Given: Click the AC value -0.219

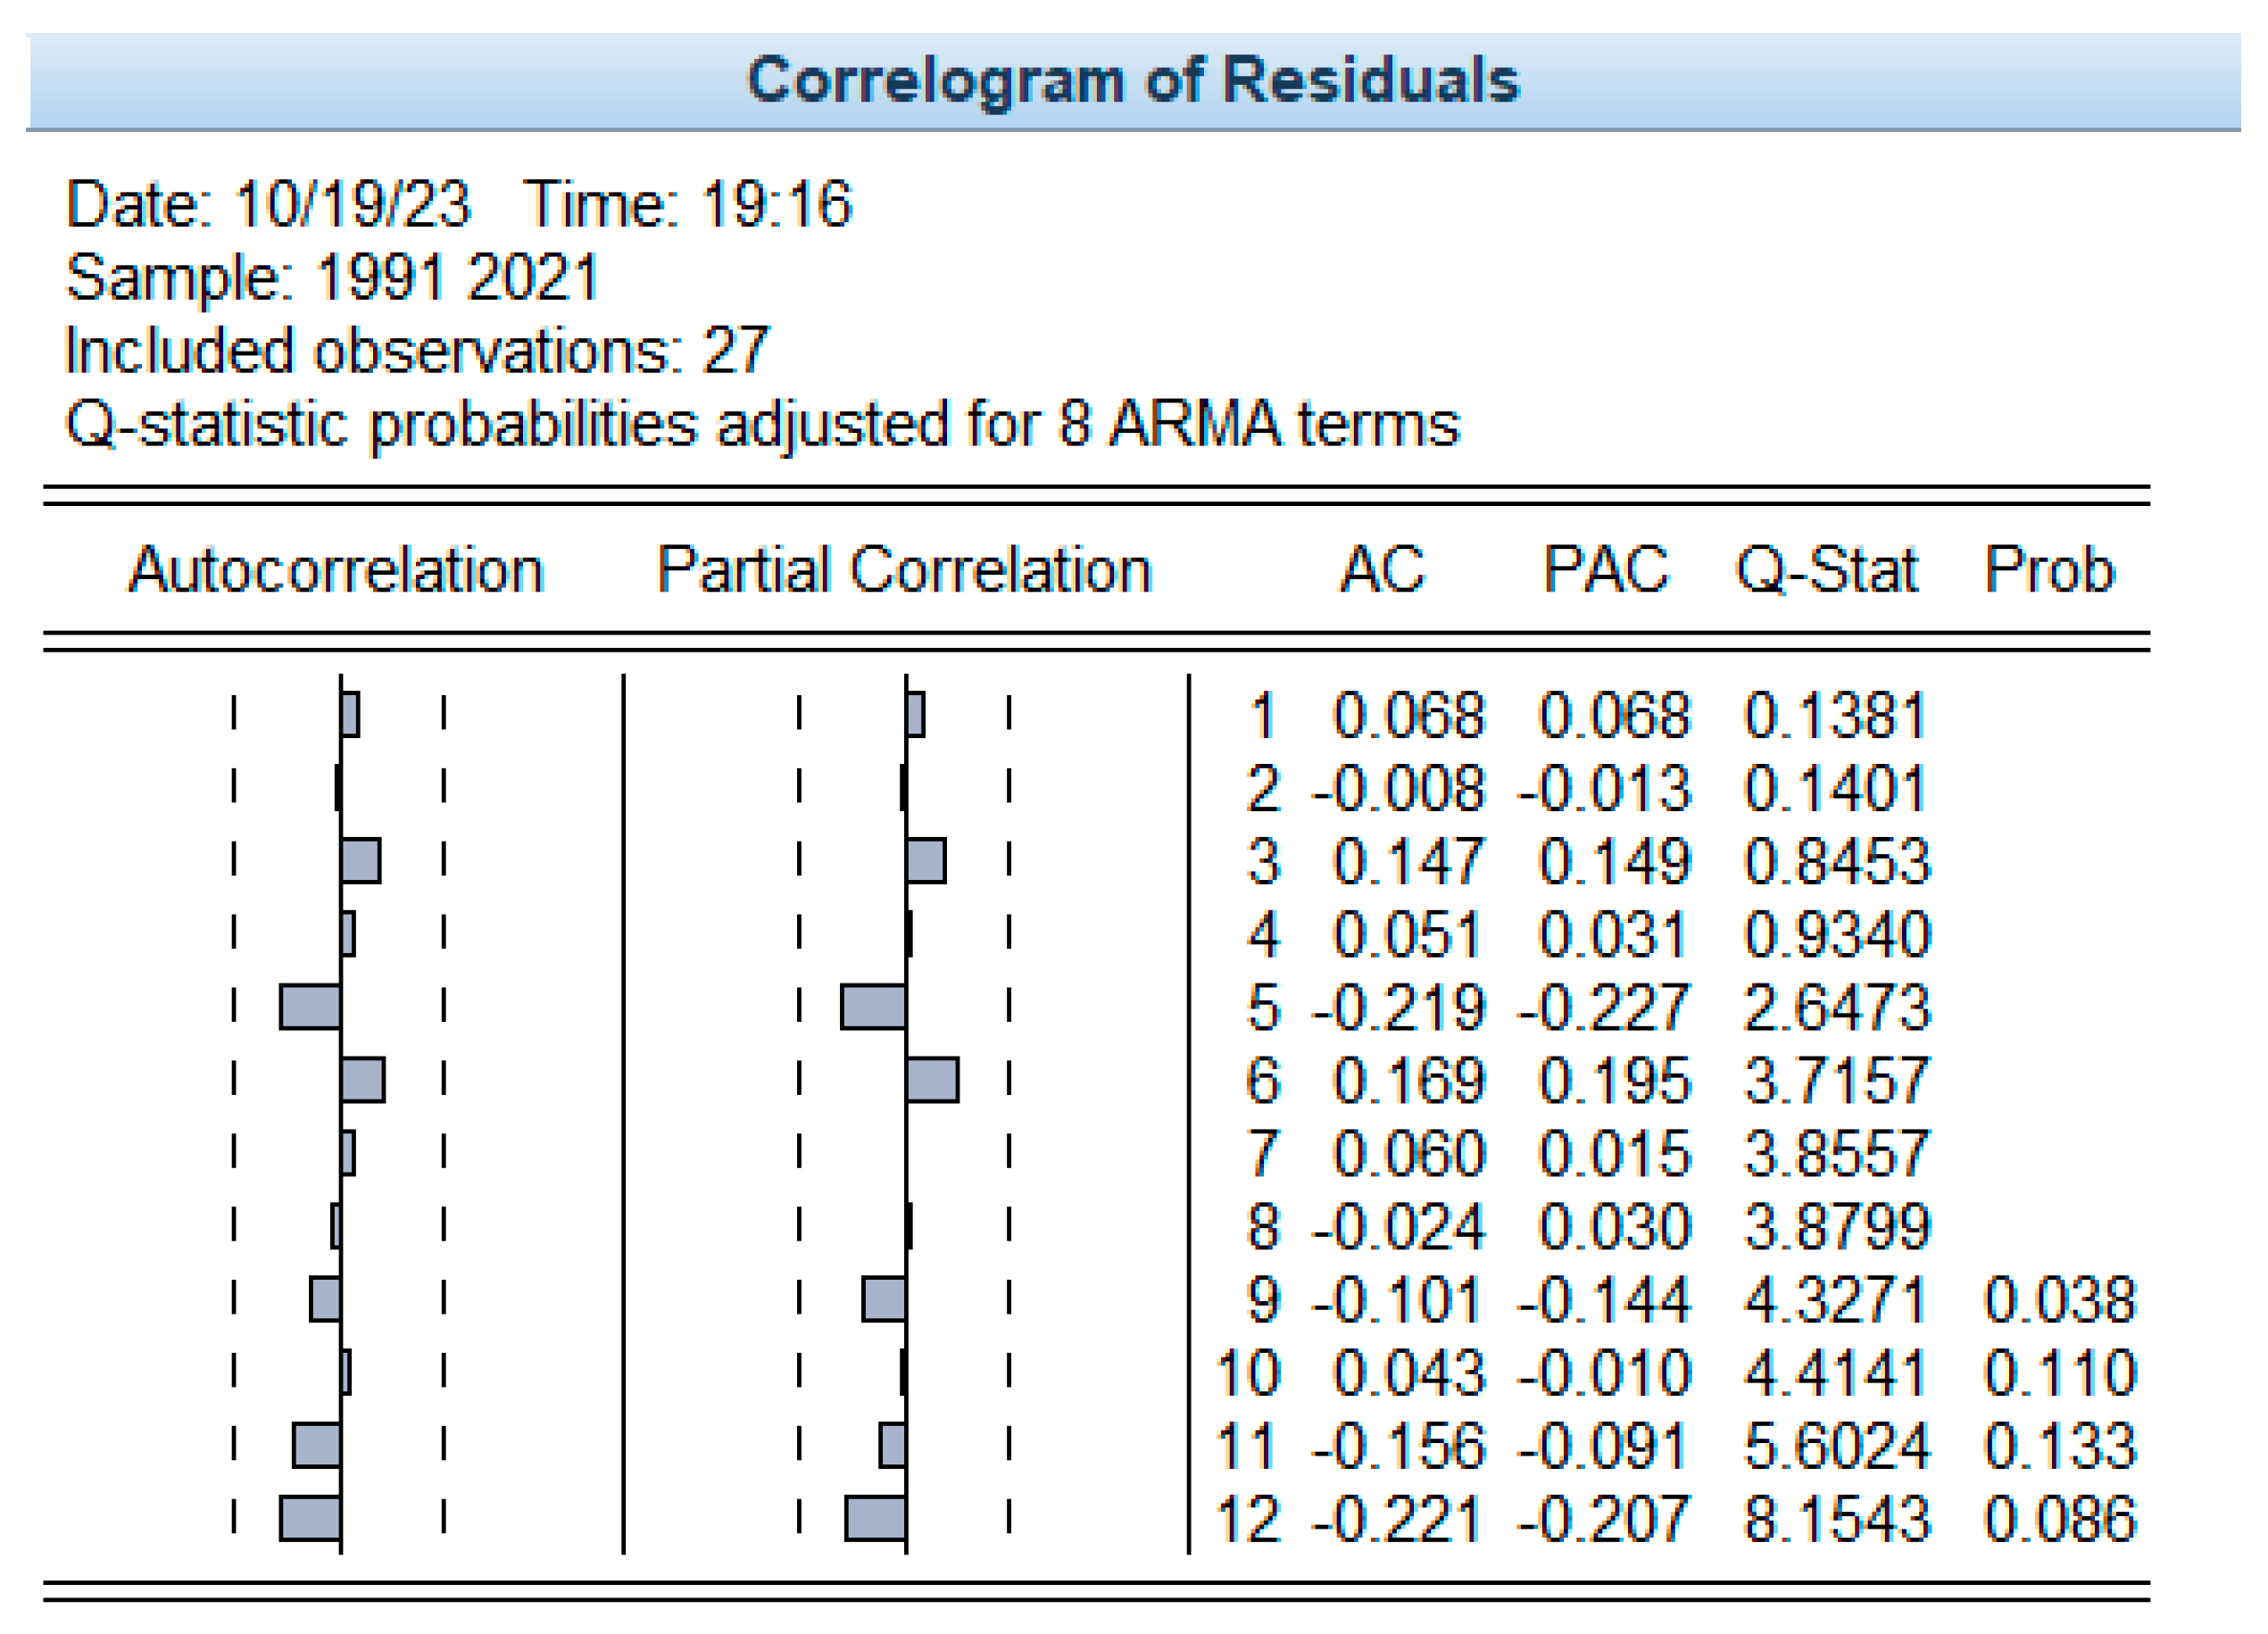Looking at the screenshot, I should (x=1398, y=1007).
